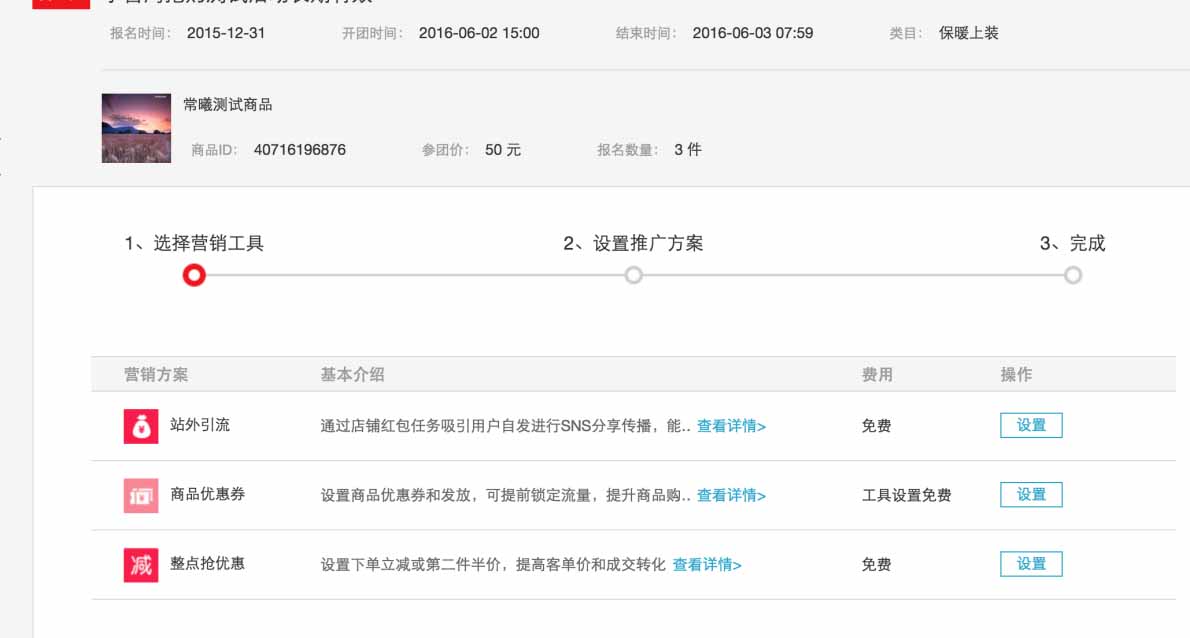This screenshot has height=638, width=1190.
Task: Open the 常曦测试商品 product thumbnail
Action: coord(137,128)
